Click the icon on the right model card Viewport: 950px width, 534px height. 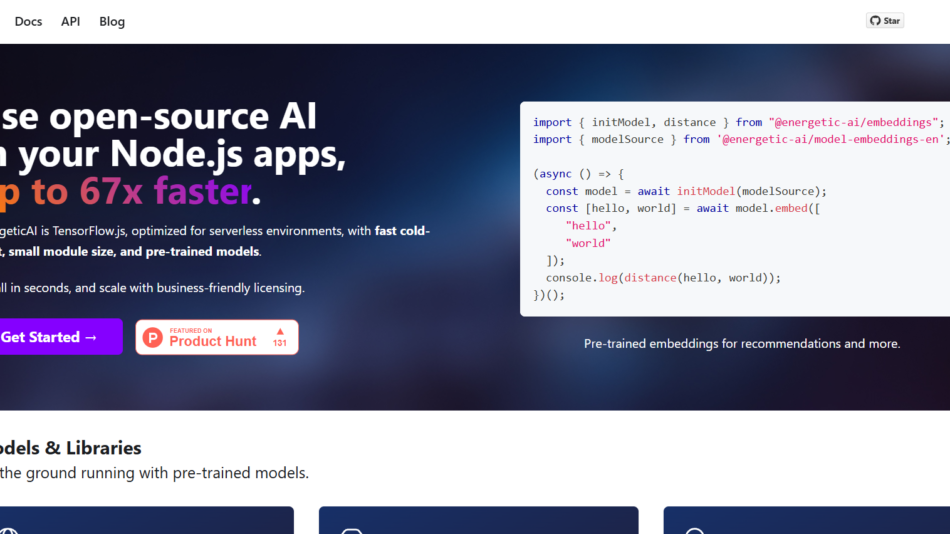click(x=694, y=530)
